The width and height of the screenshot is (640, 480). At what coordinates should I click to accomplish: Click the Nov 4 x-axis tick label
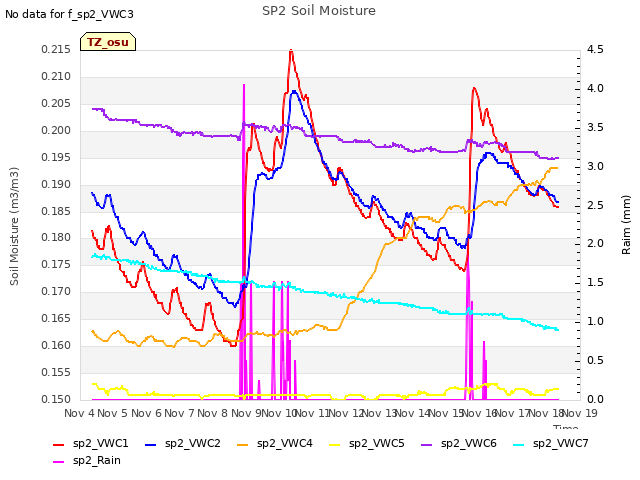click(80, 413)
